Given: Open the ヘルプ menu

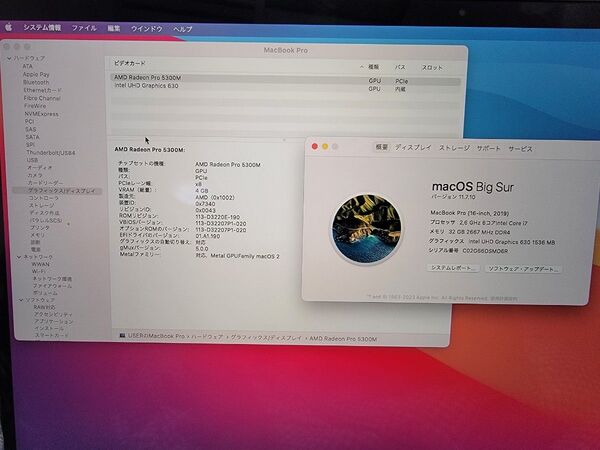Looking at the screenshot, I should [x=183, y=29].
